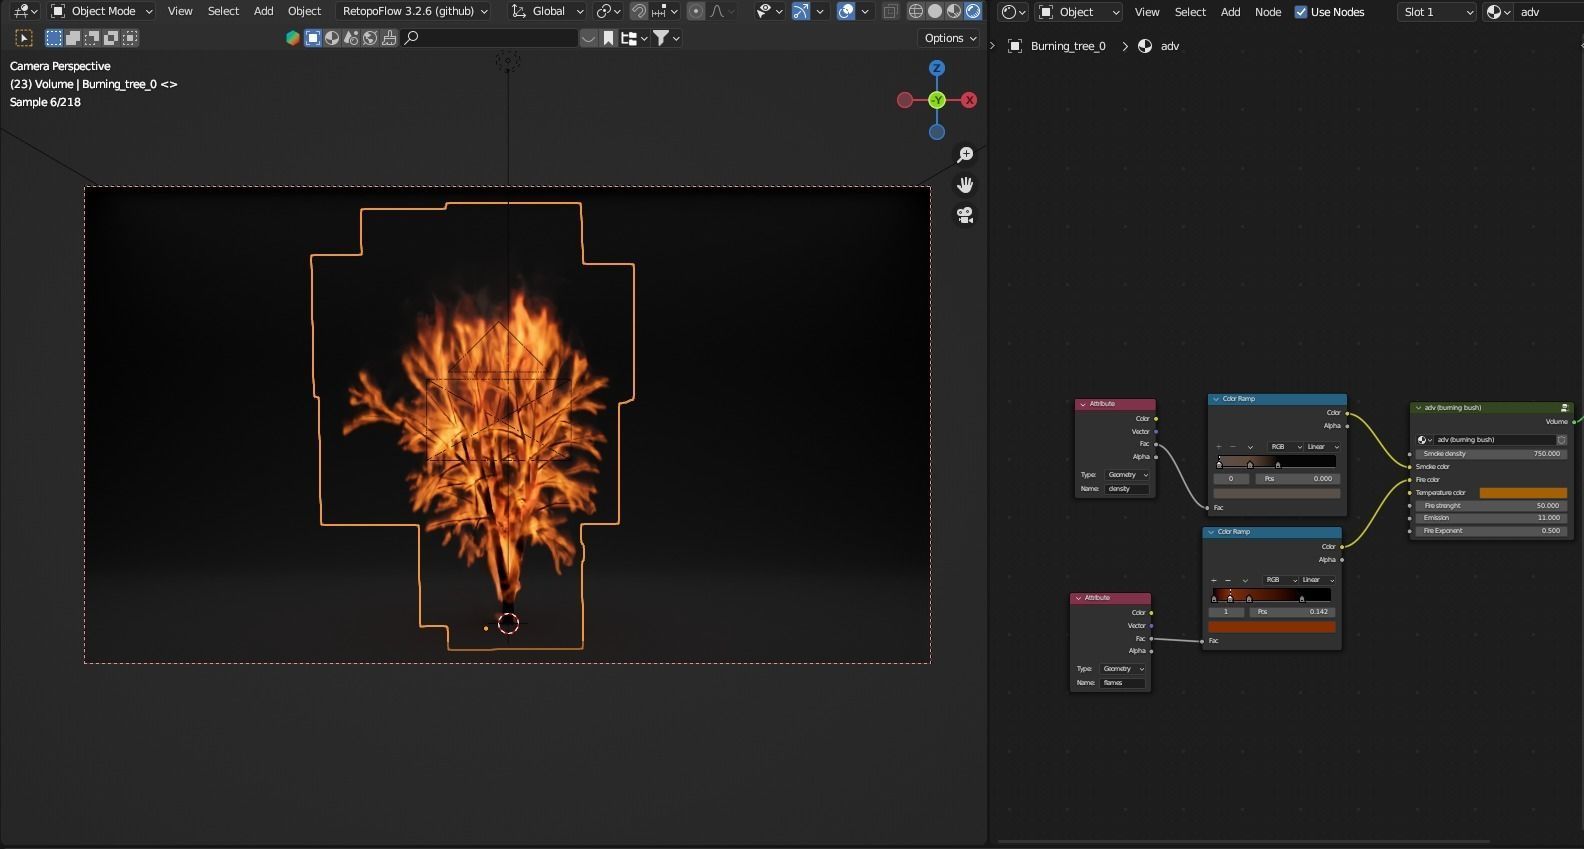Viewport: 1584px width, 849px height.
Task: Toggle the camera view icon
Action: (x=965, y=215)
